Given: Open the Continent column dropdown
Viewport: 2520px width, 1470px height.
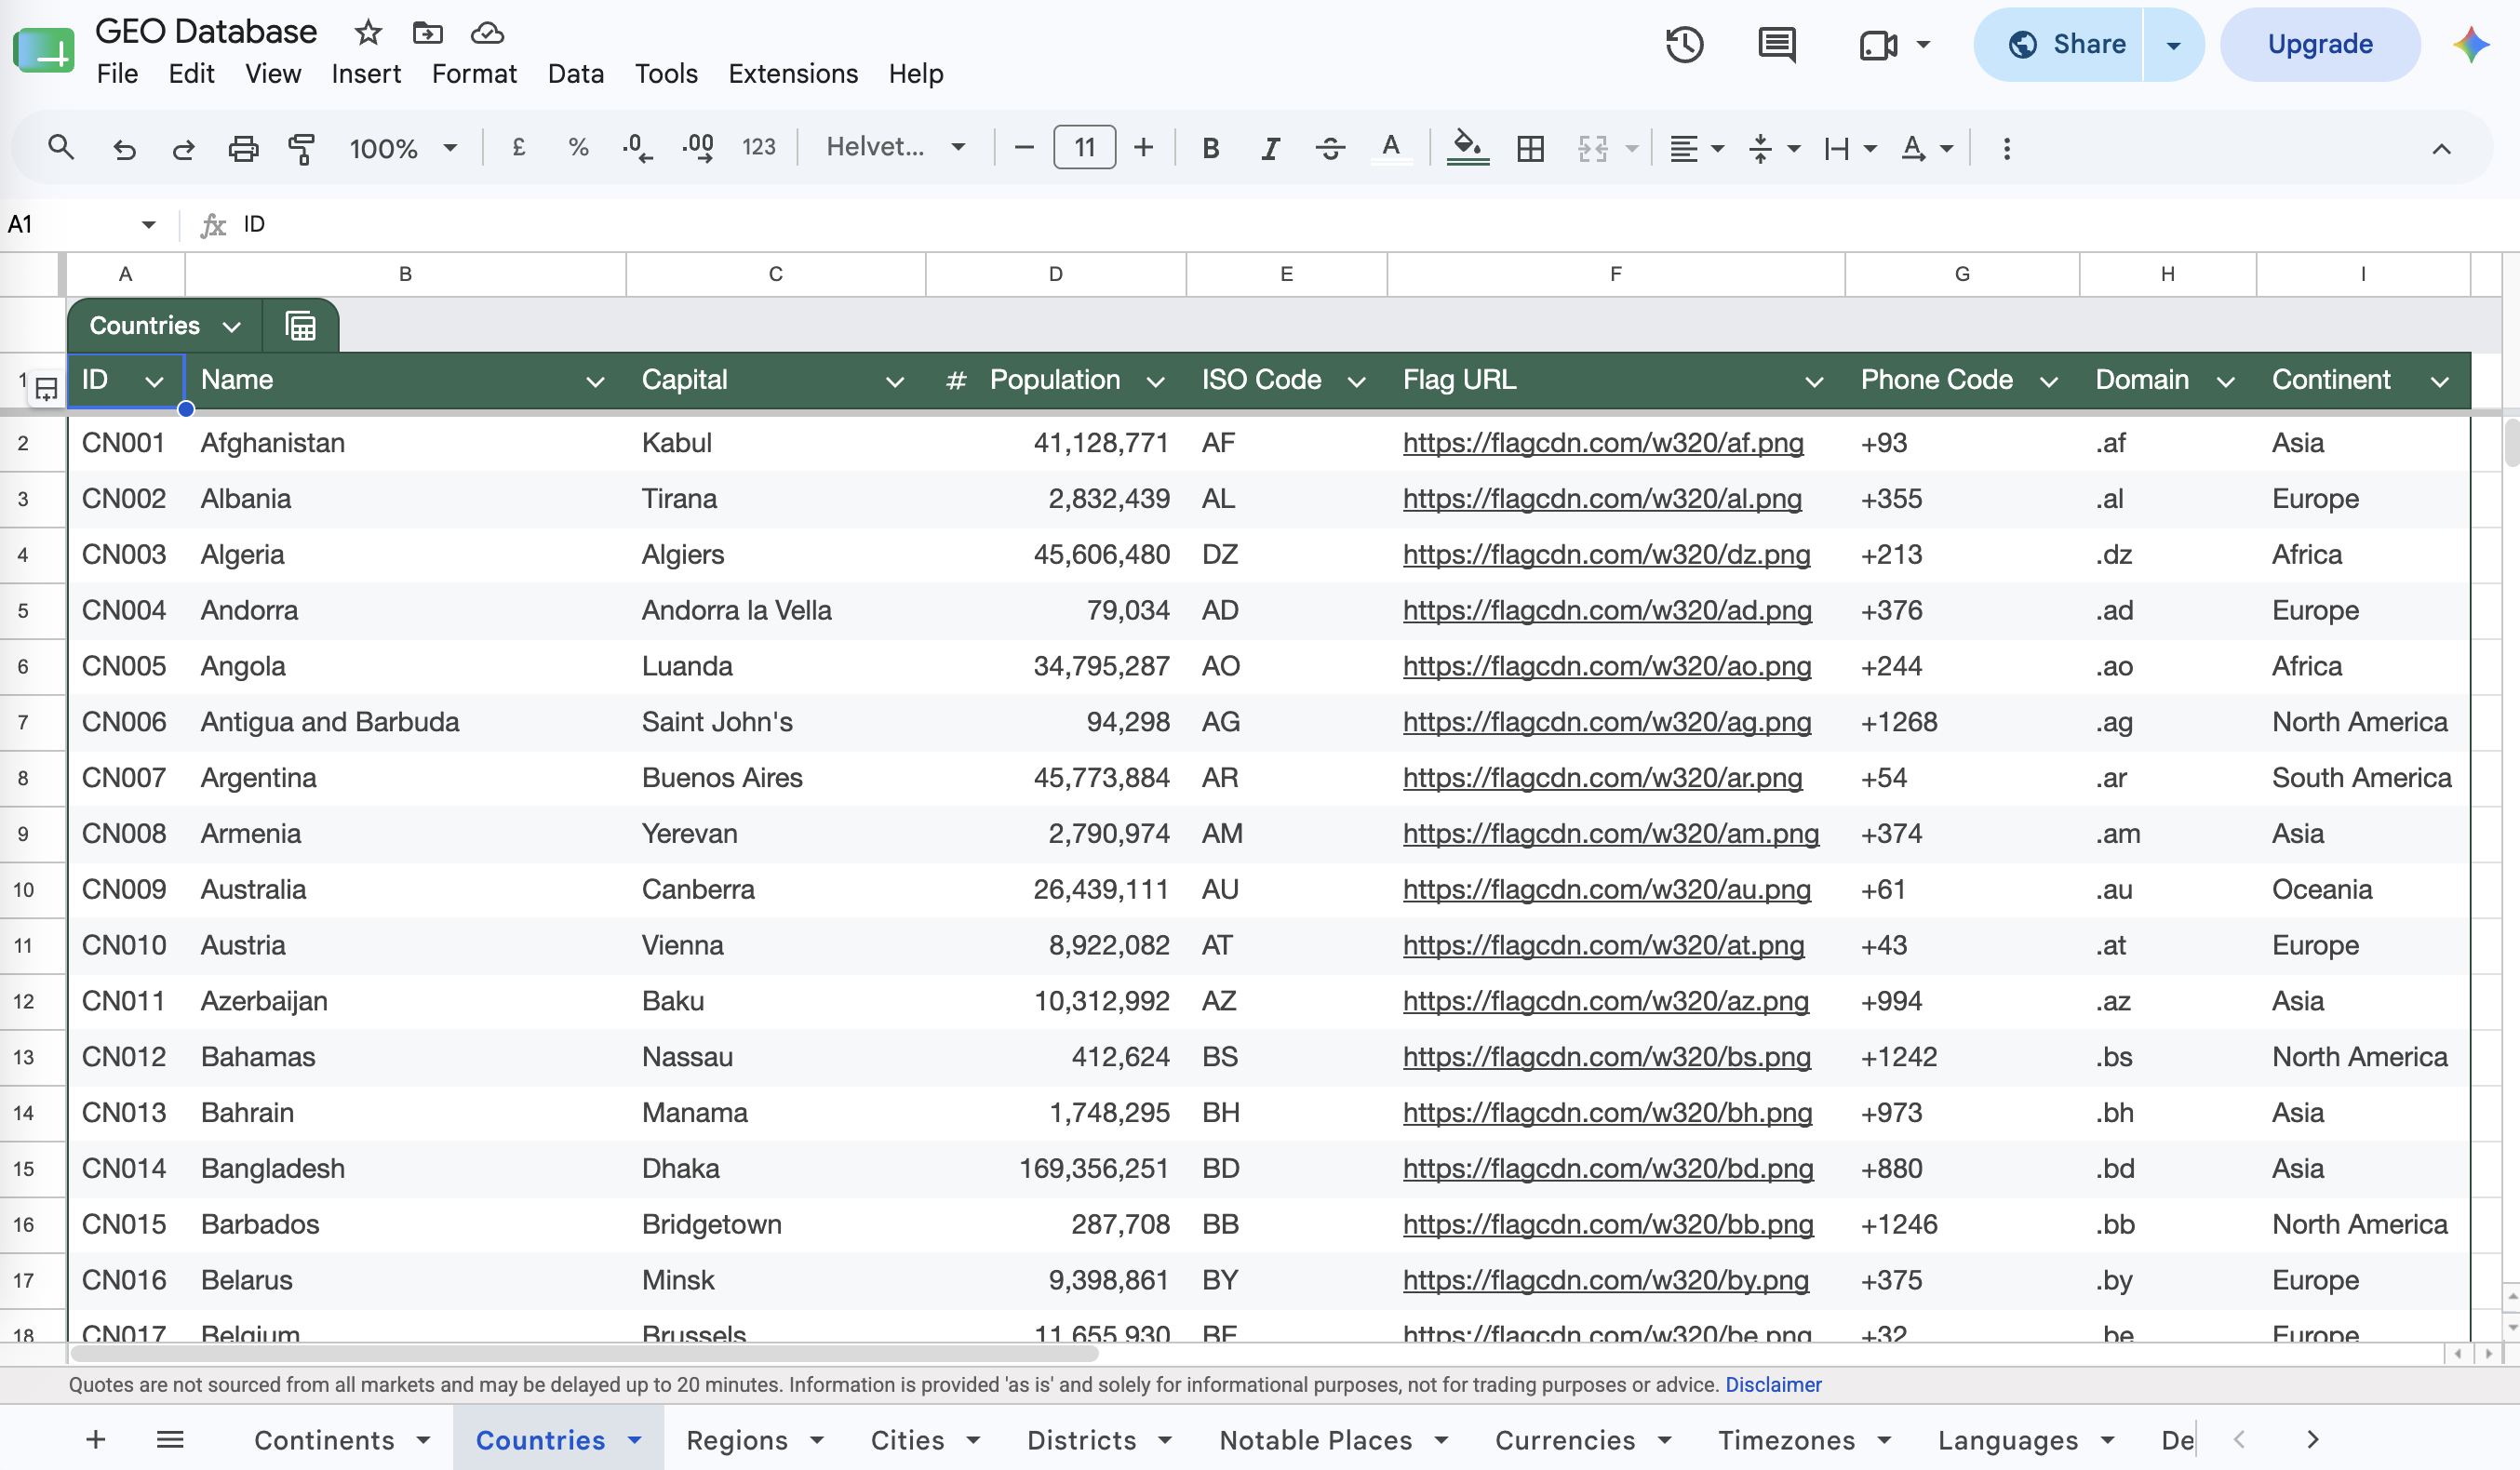Looking at the screenshot, I should click(2439, 381).
